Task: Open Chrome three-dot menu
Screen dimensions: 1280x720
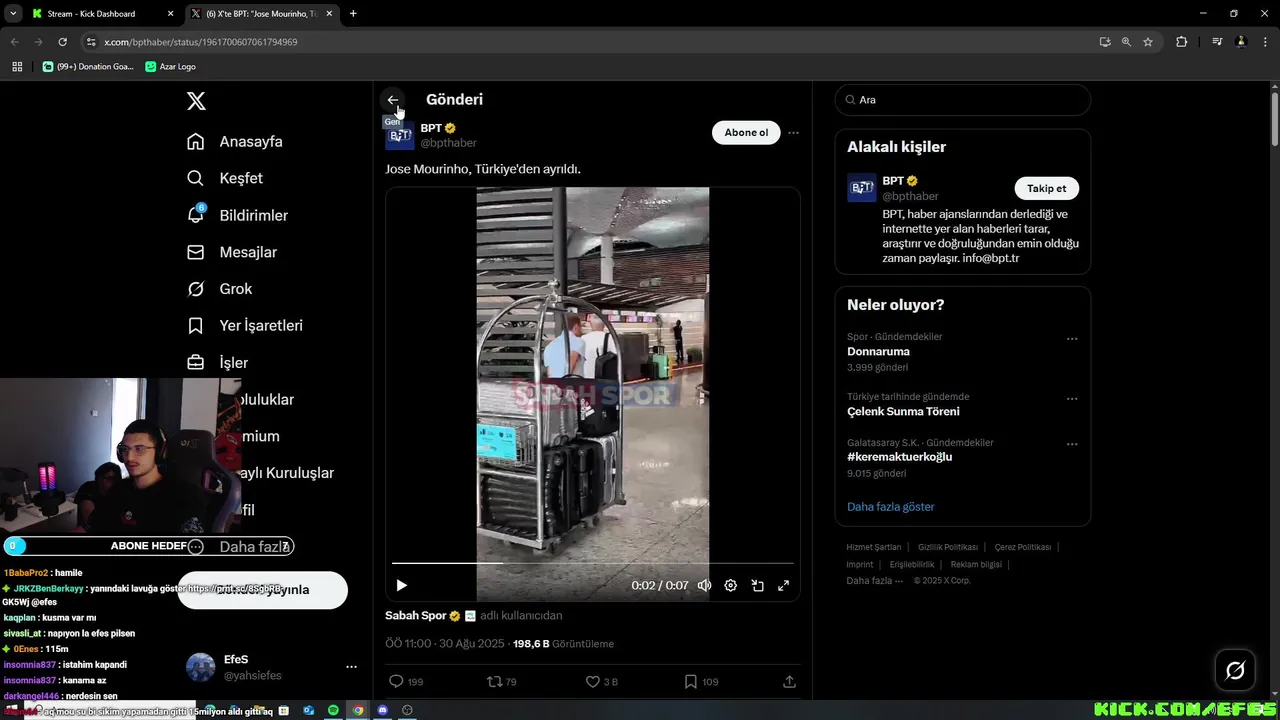Action: 1265,42
